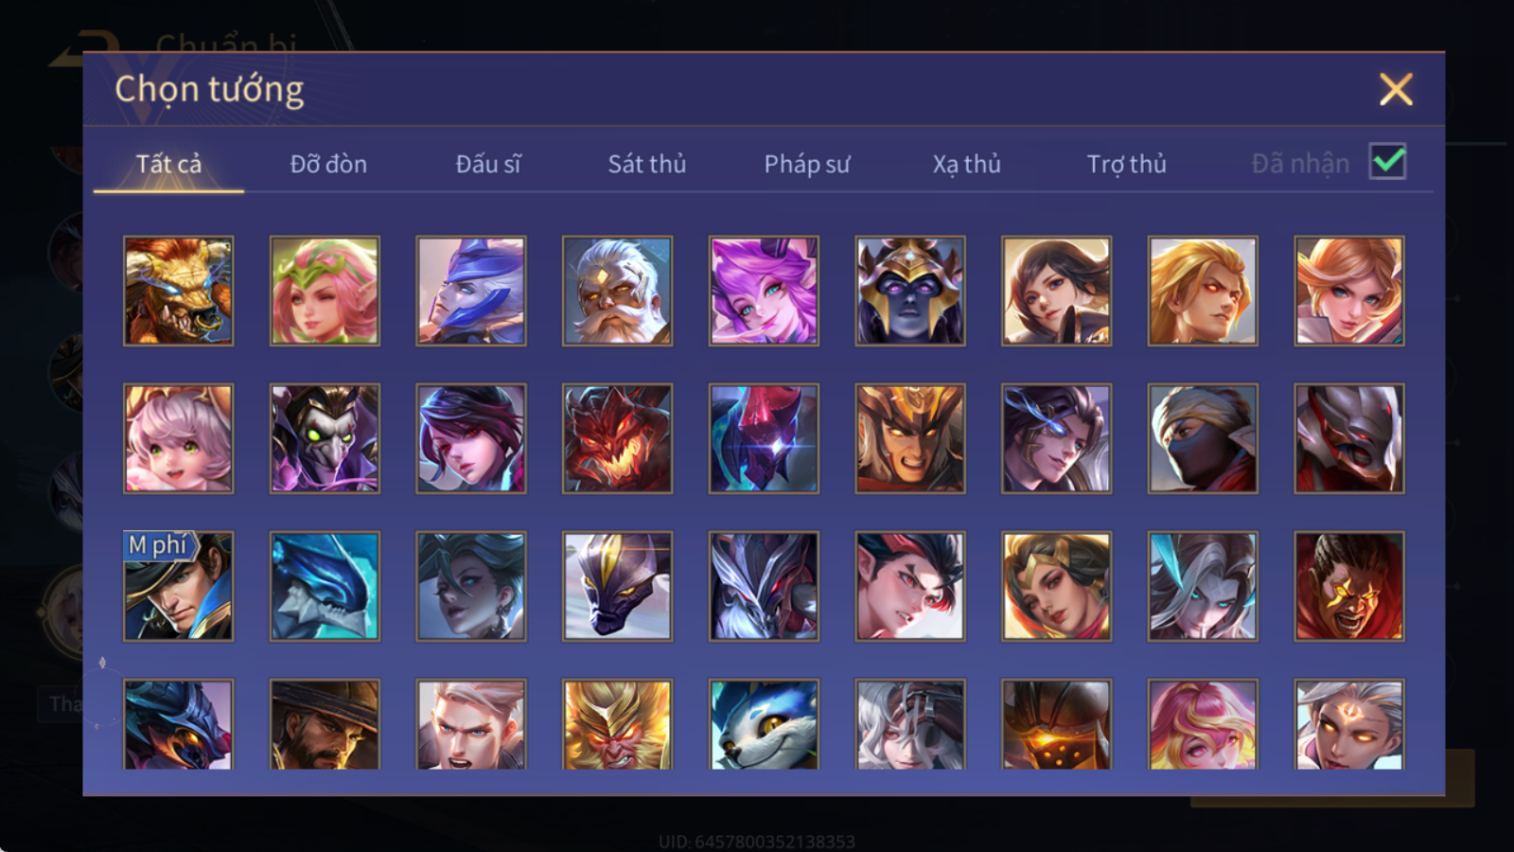Open the 'Đấu sĩ' tab

pyautogui.click(x=488, y=164)
